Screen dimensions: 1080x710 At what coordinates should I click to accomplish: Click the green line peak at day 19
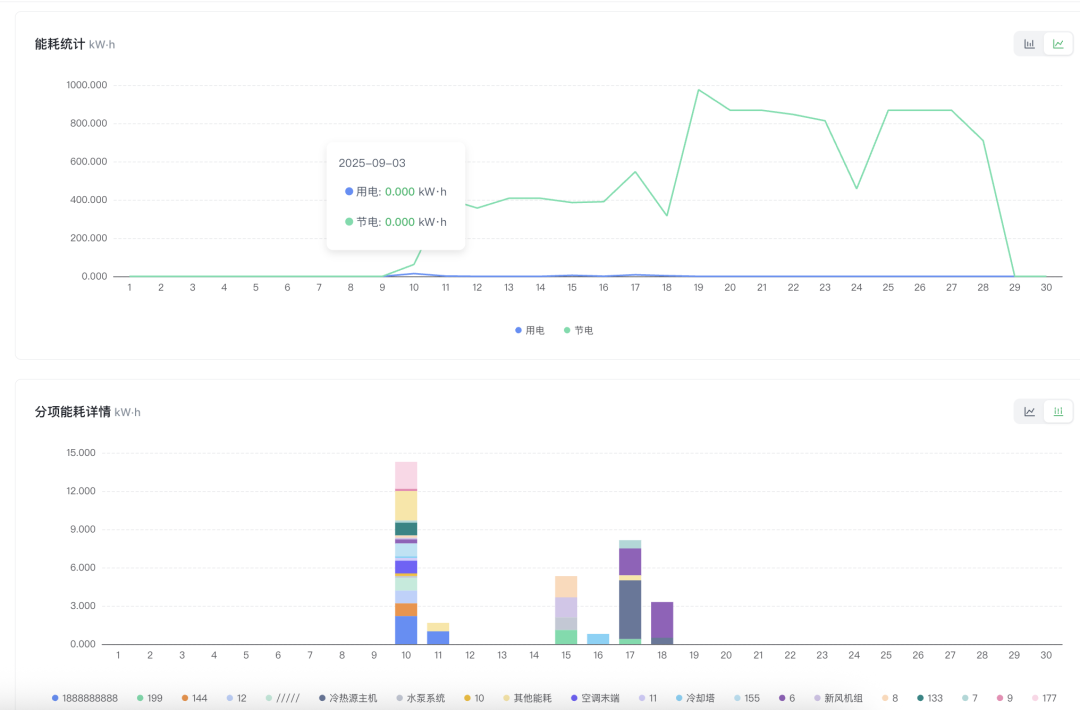698,90
